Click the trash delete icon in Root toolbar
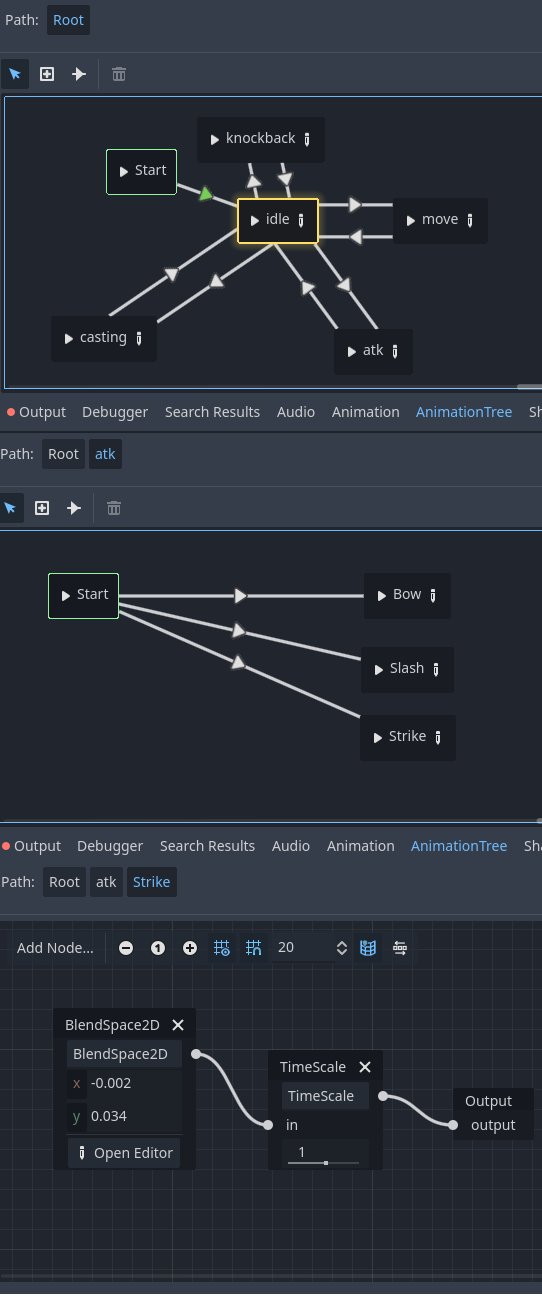The width and height of the screenshot is (542, 1296). click(x=119, y=74)
